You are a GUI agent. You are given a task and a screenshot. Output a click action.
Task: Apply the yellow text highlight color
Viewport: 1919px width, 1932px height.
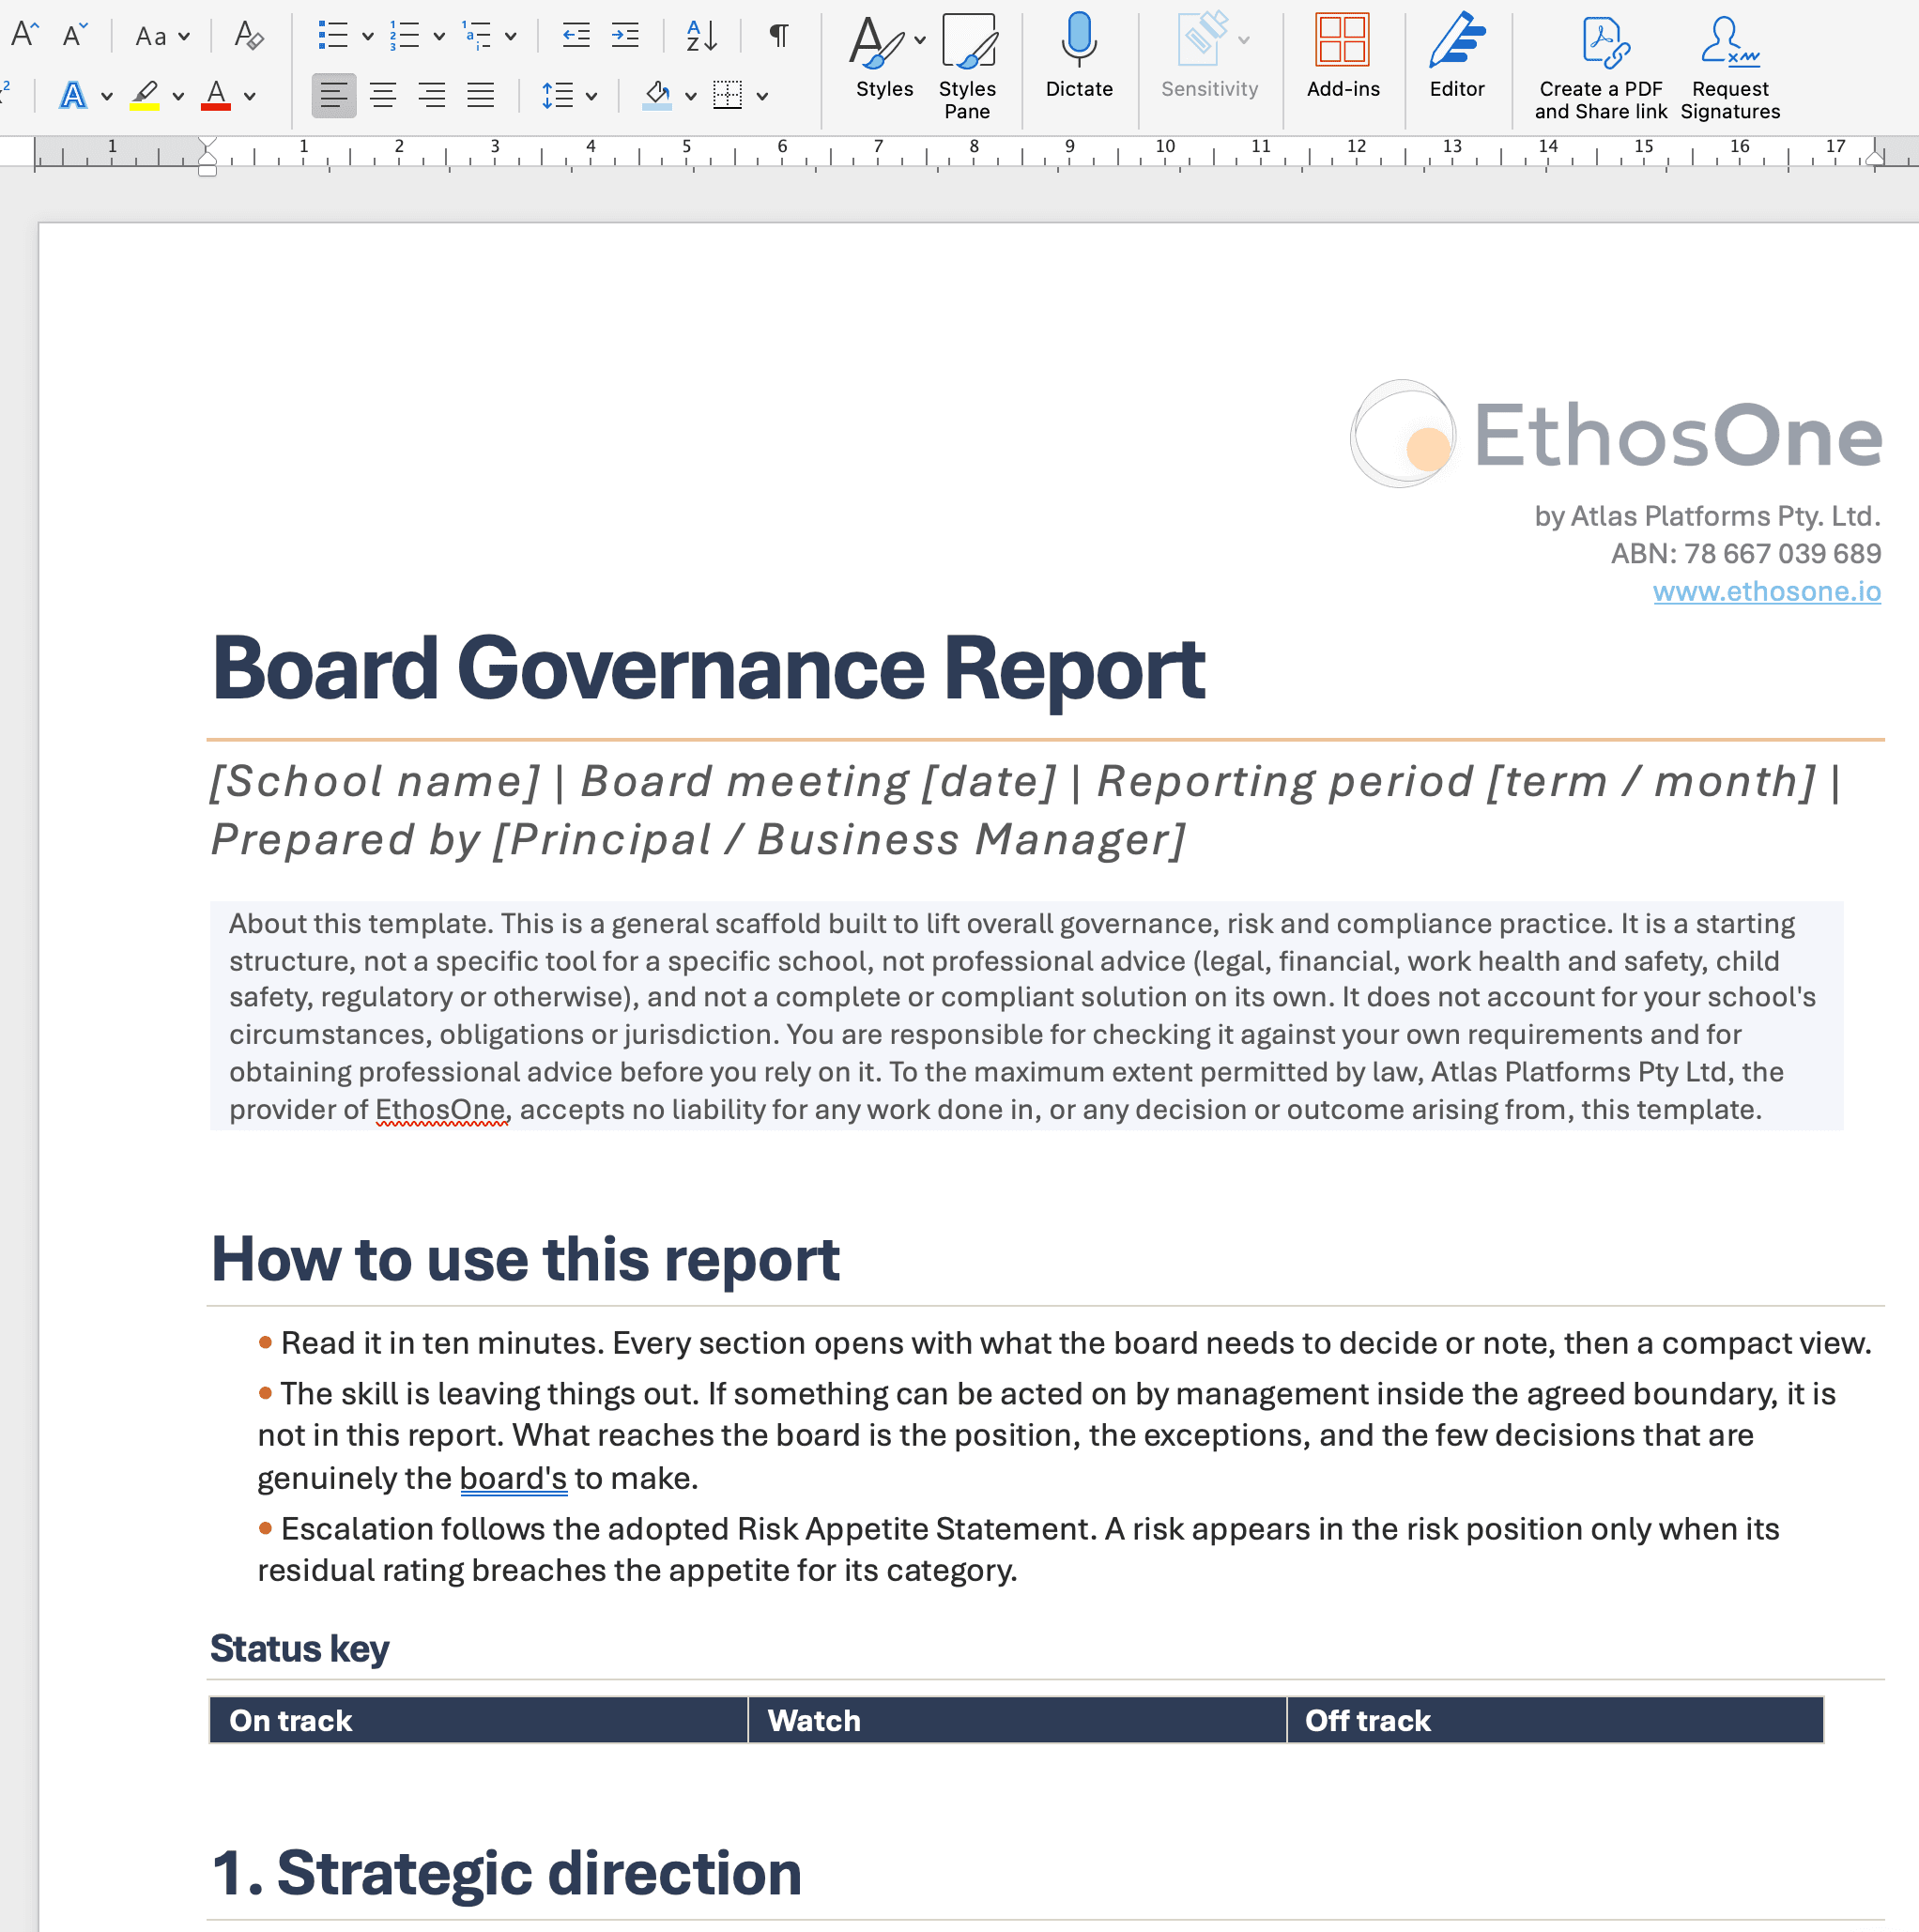[145, 96]
